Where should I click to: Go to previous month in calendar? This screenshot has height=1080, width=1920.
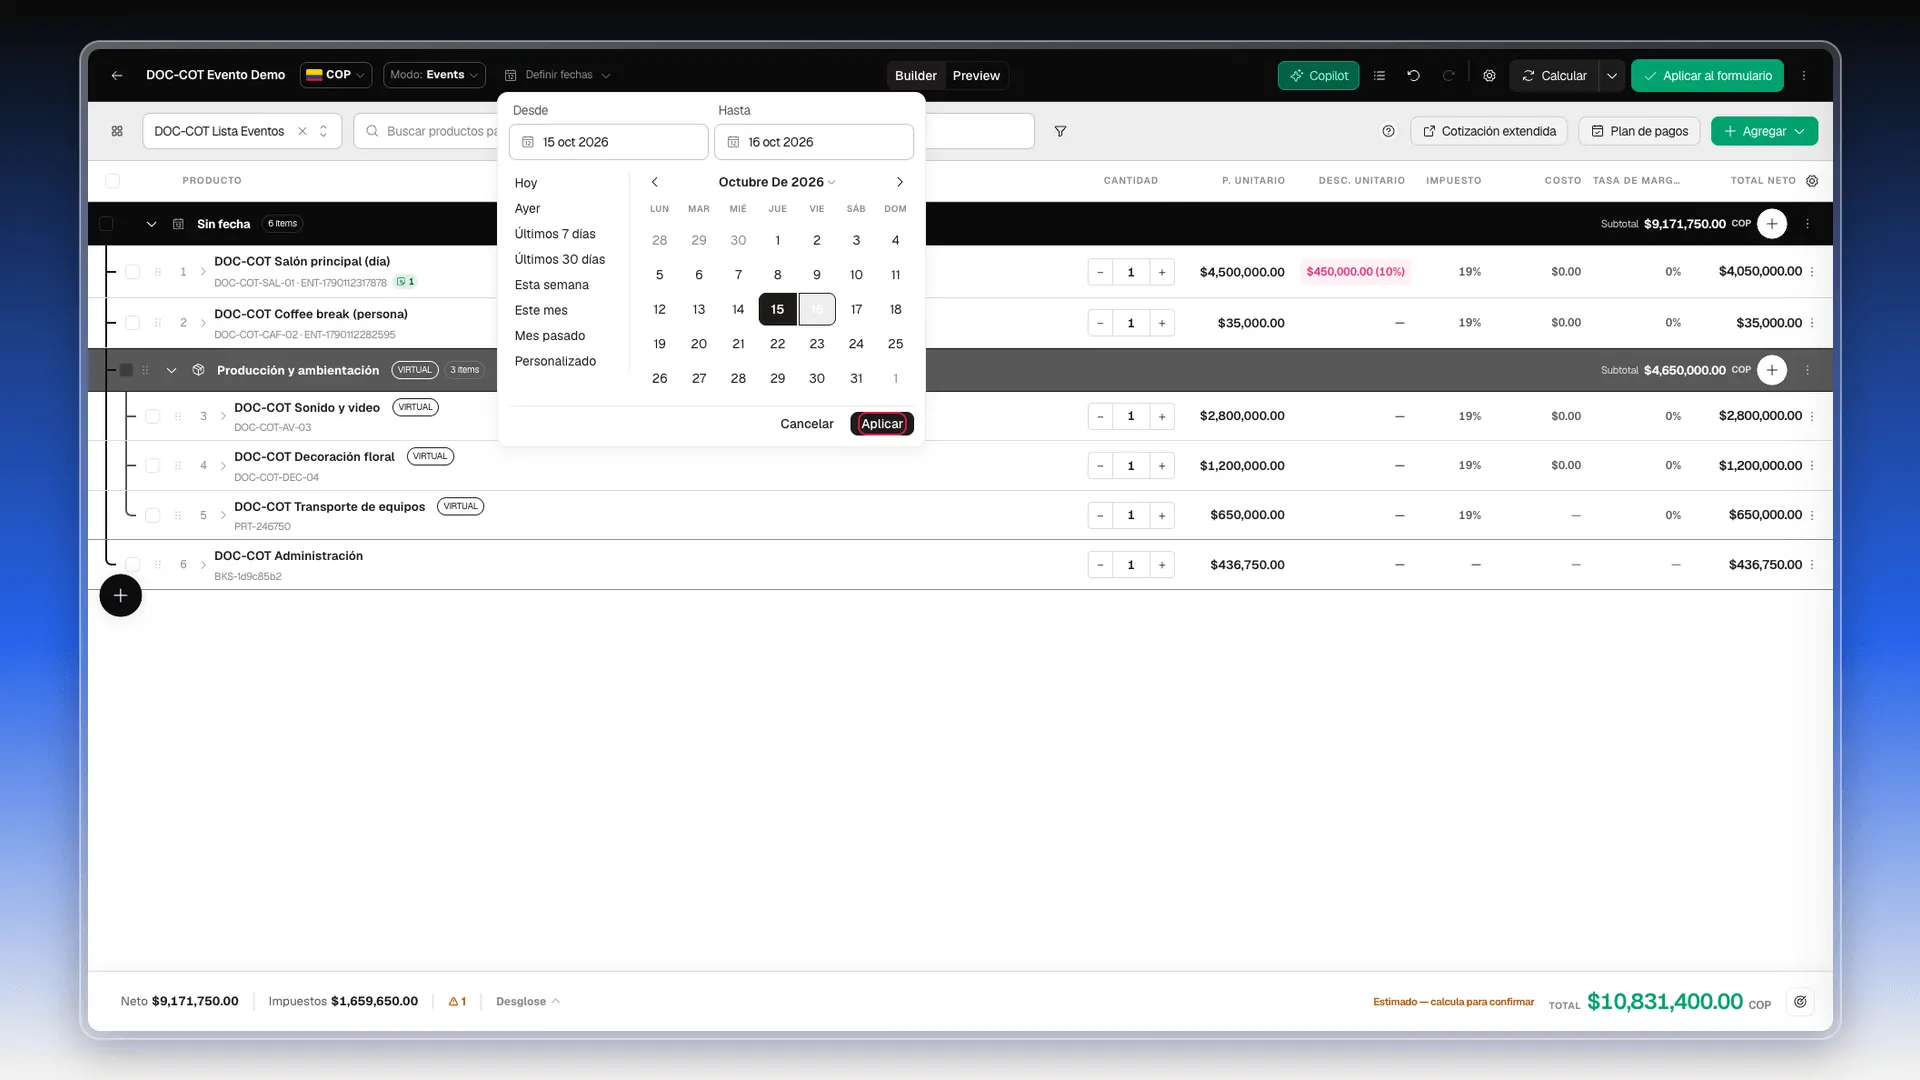click(655, 182)
